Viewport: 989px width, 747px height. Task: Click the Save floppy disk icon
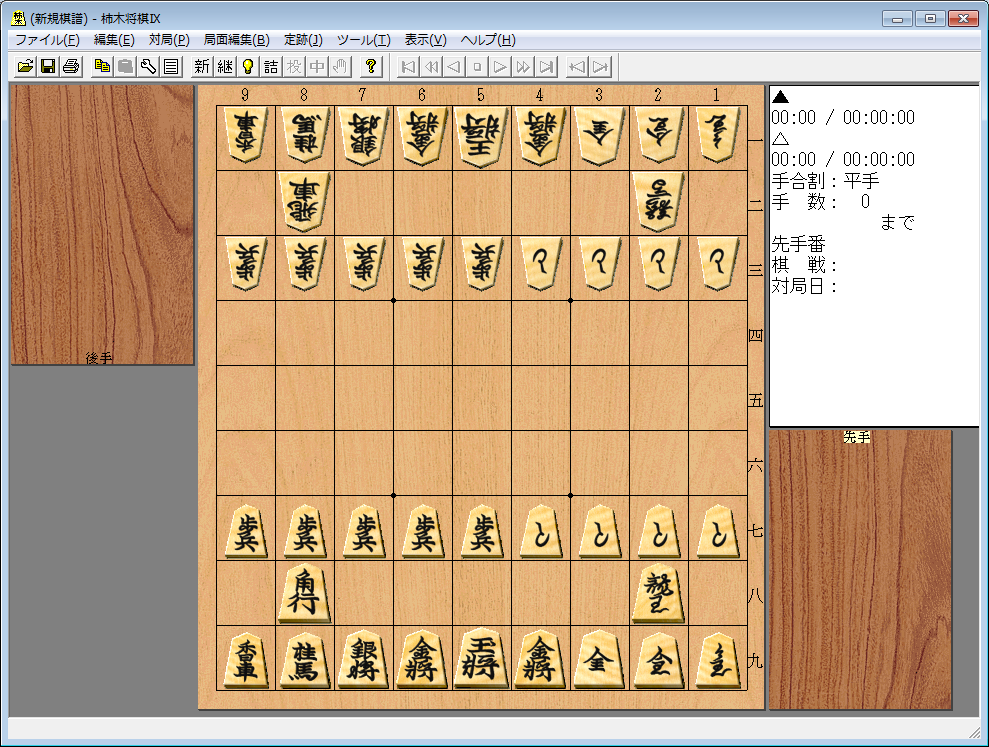(x=48, y=66)
